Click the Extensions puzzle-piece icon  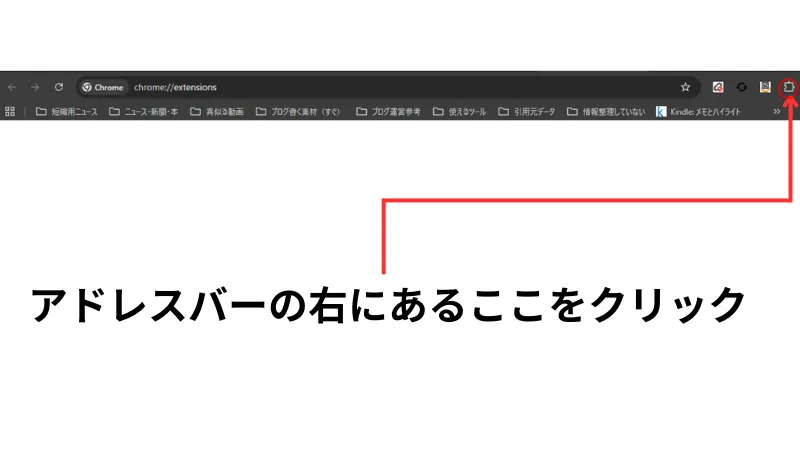point(788,87)
